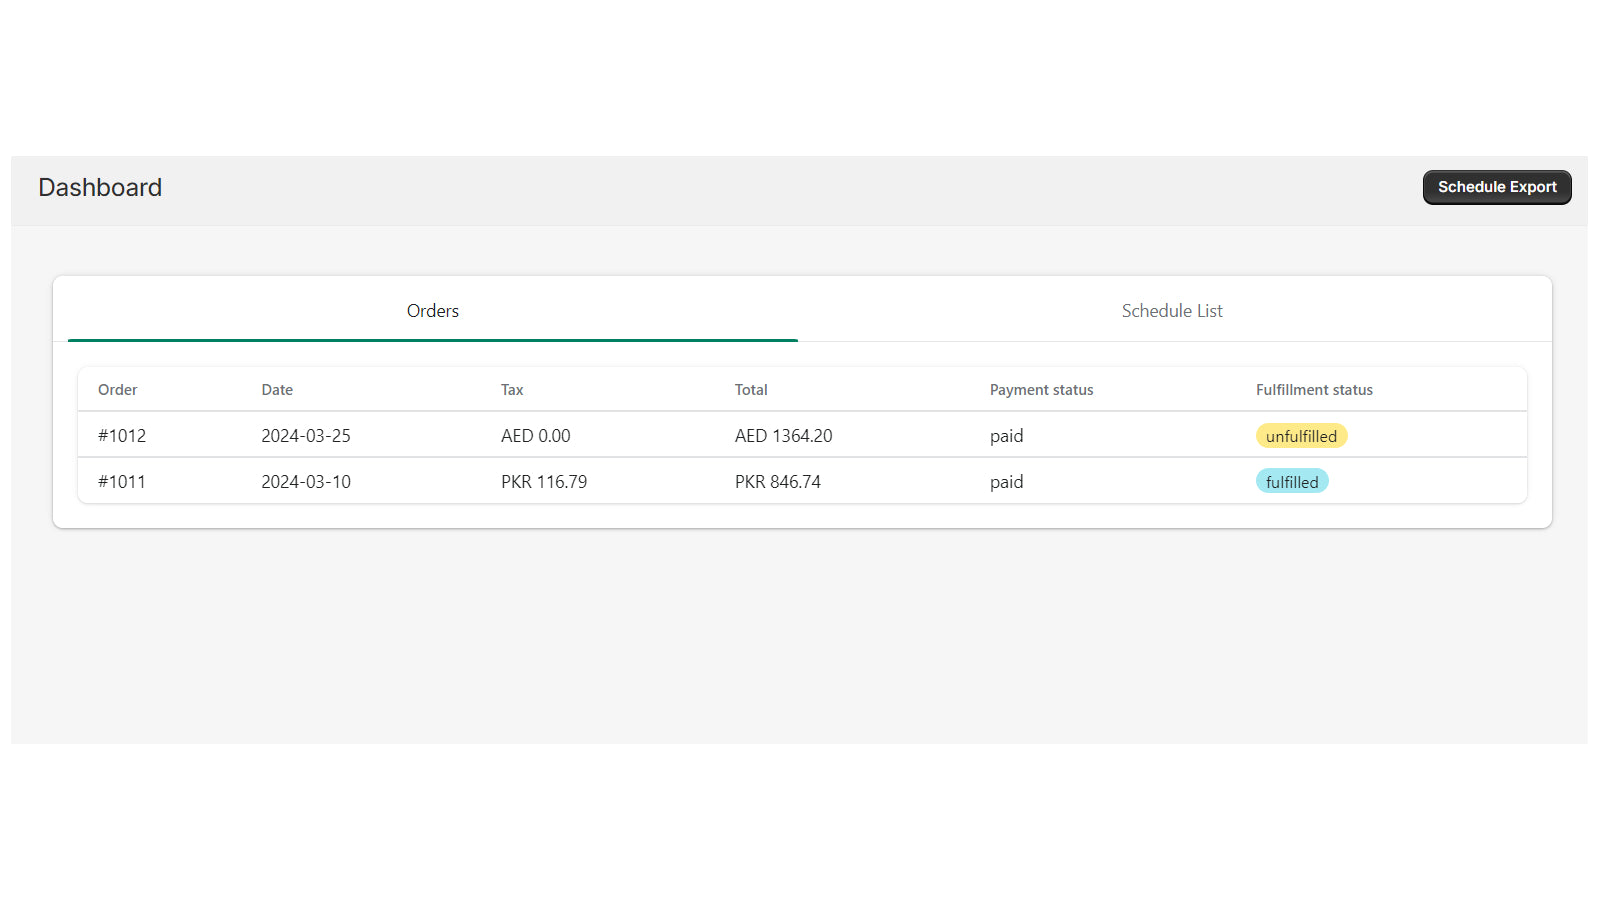Open order #1011

121,481
